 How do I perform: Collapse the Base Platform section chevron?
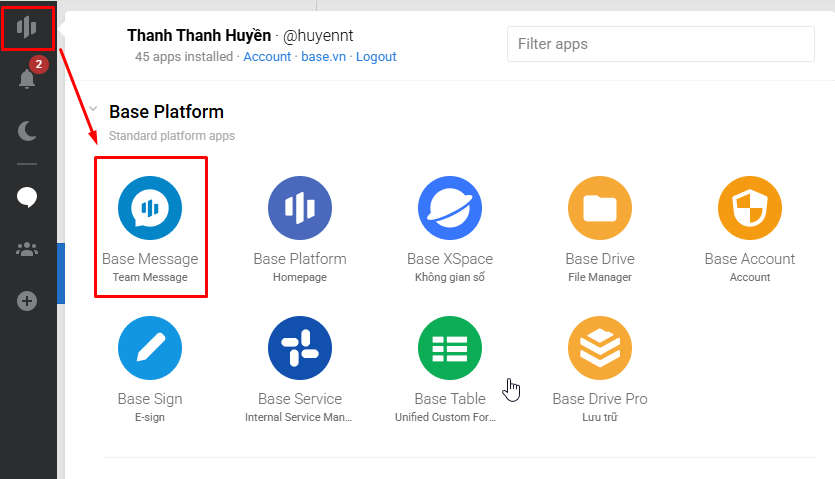(x=94, y=109)
